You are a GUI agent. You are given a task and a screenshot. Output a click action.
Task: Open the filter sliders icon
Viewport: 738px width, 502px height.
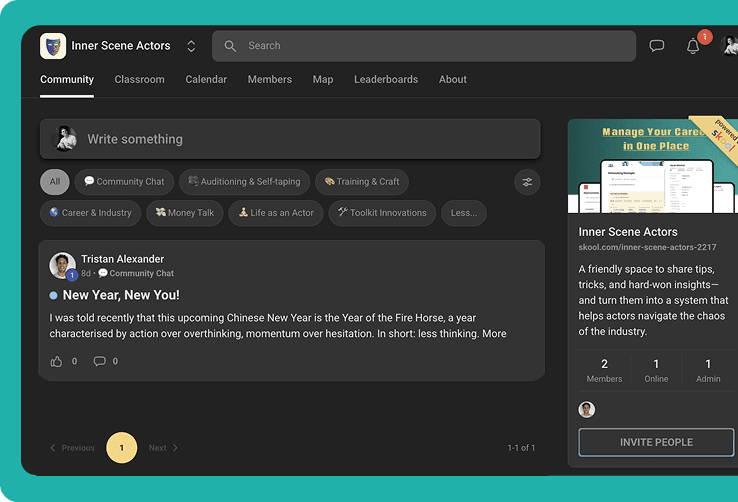(527, 182)
